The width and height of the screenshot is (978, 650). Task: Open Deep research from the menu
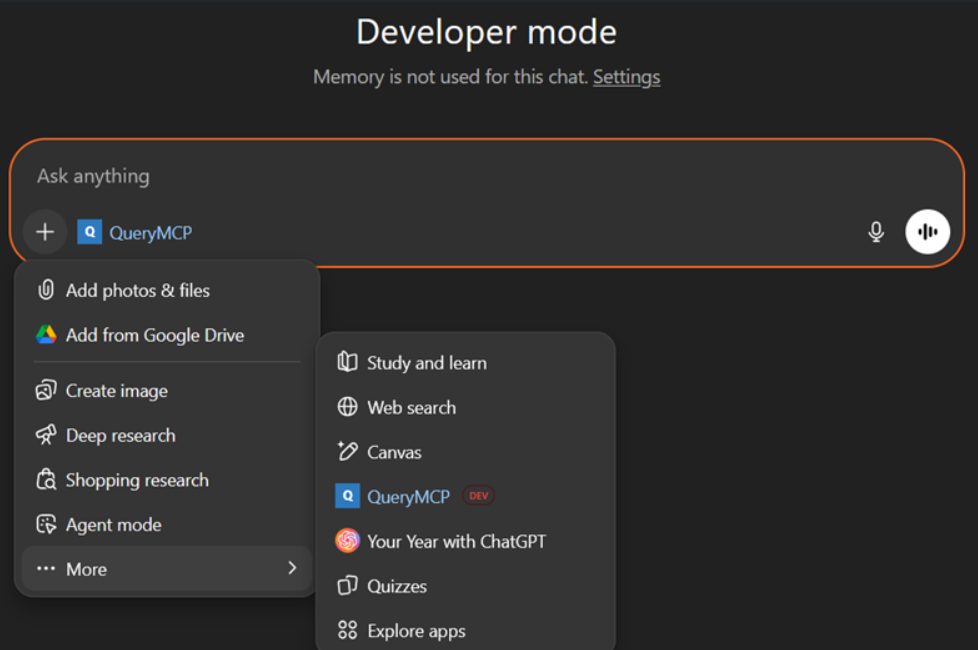[121, 435]
